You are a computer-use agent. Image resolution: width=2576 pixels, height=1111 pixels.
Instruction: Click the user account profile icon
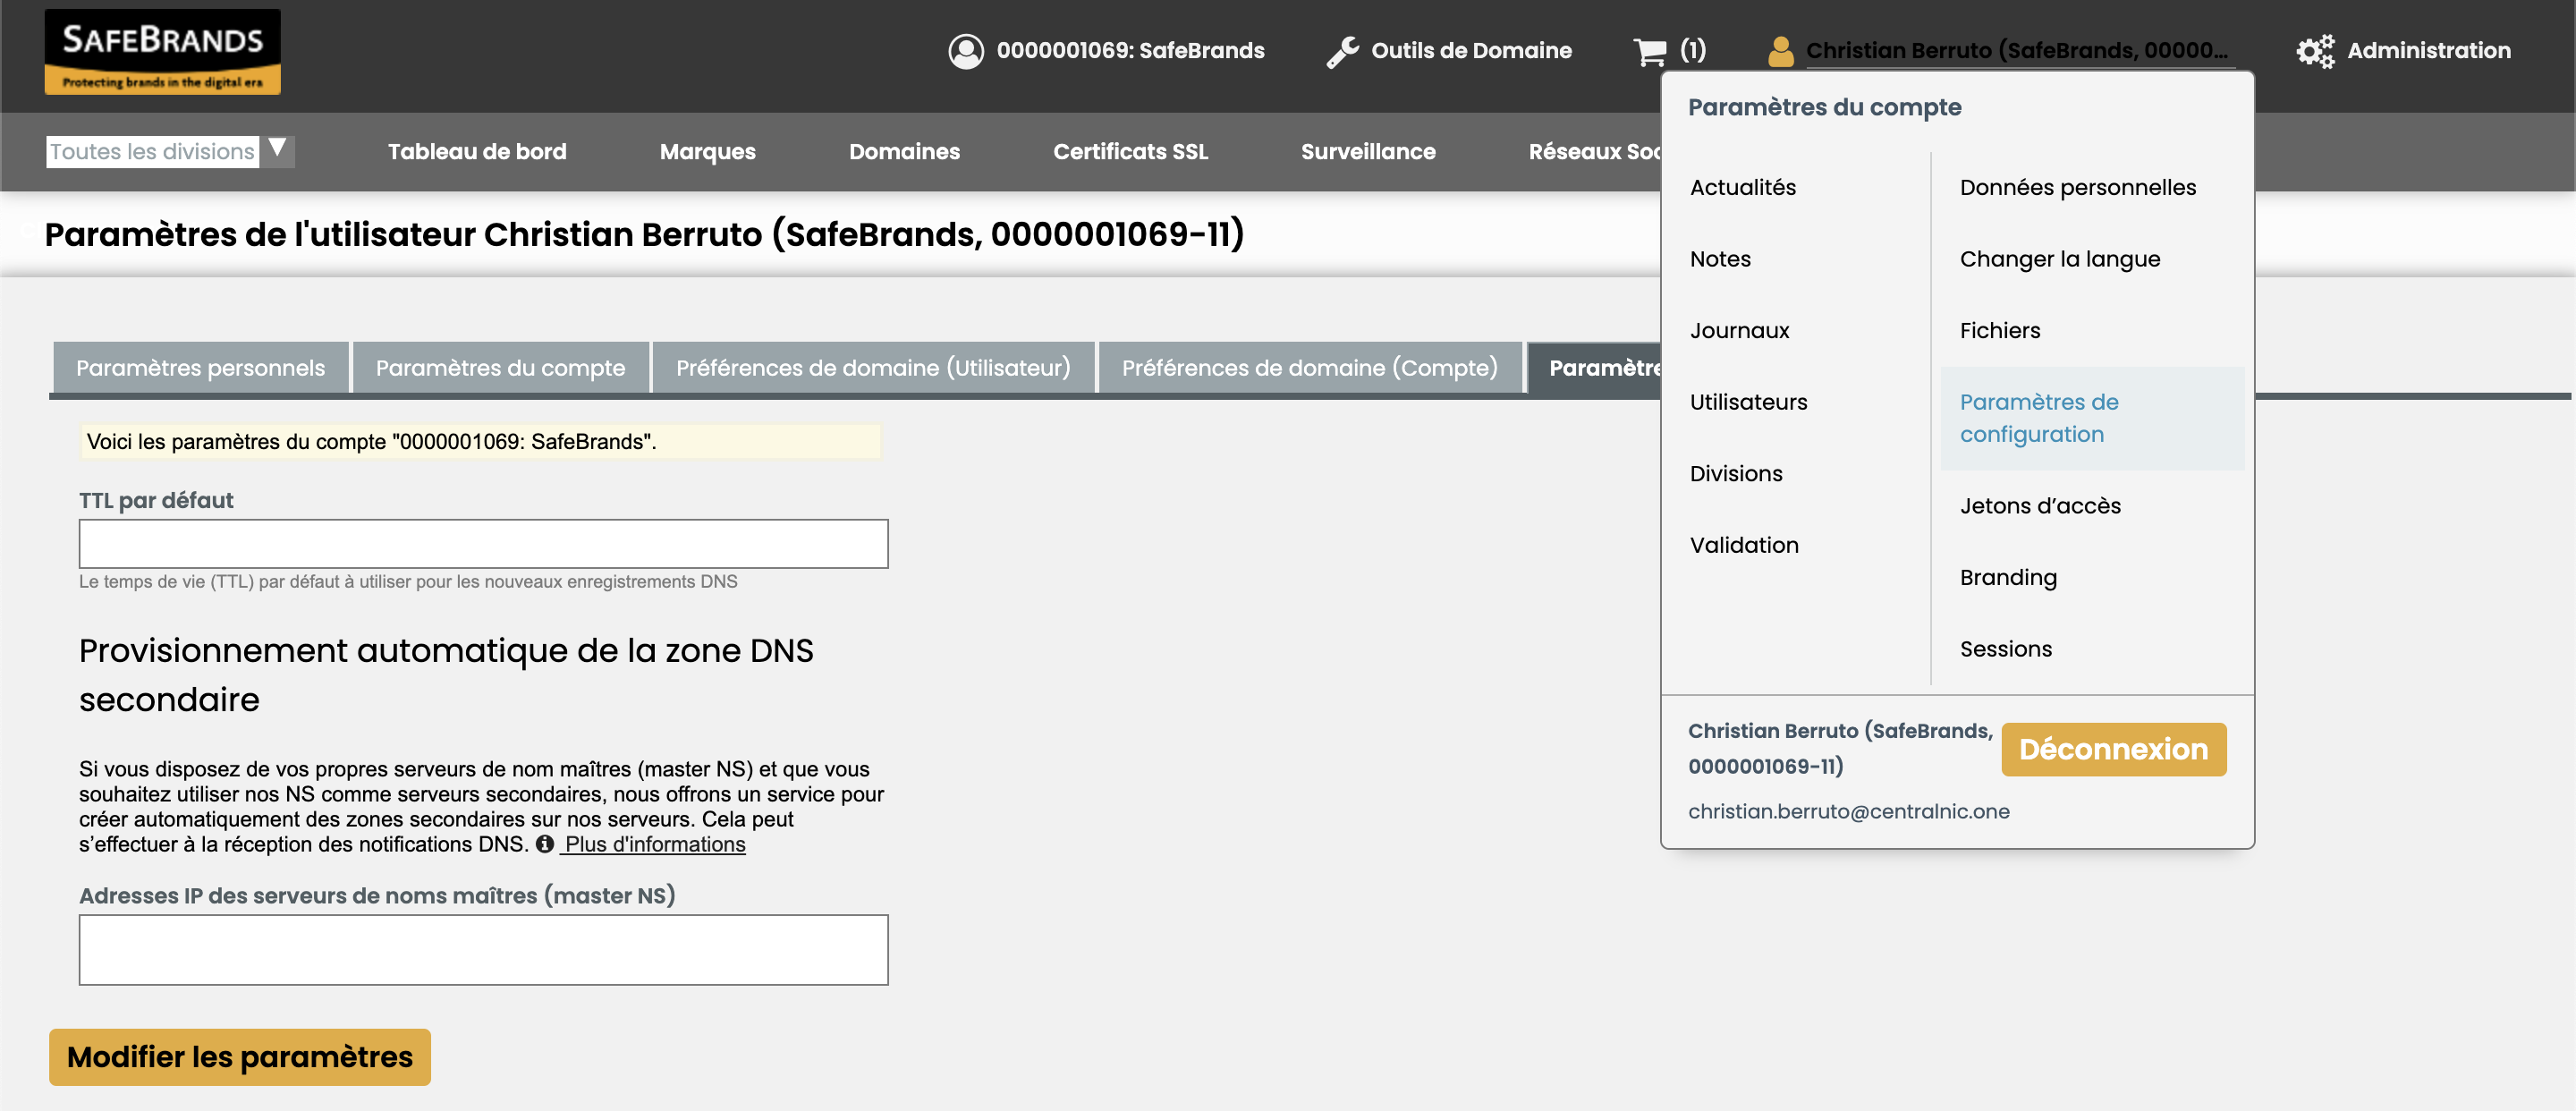tap(1776, 49)
